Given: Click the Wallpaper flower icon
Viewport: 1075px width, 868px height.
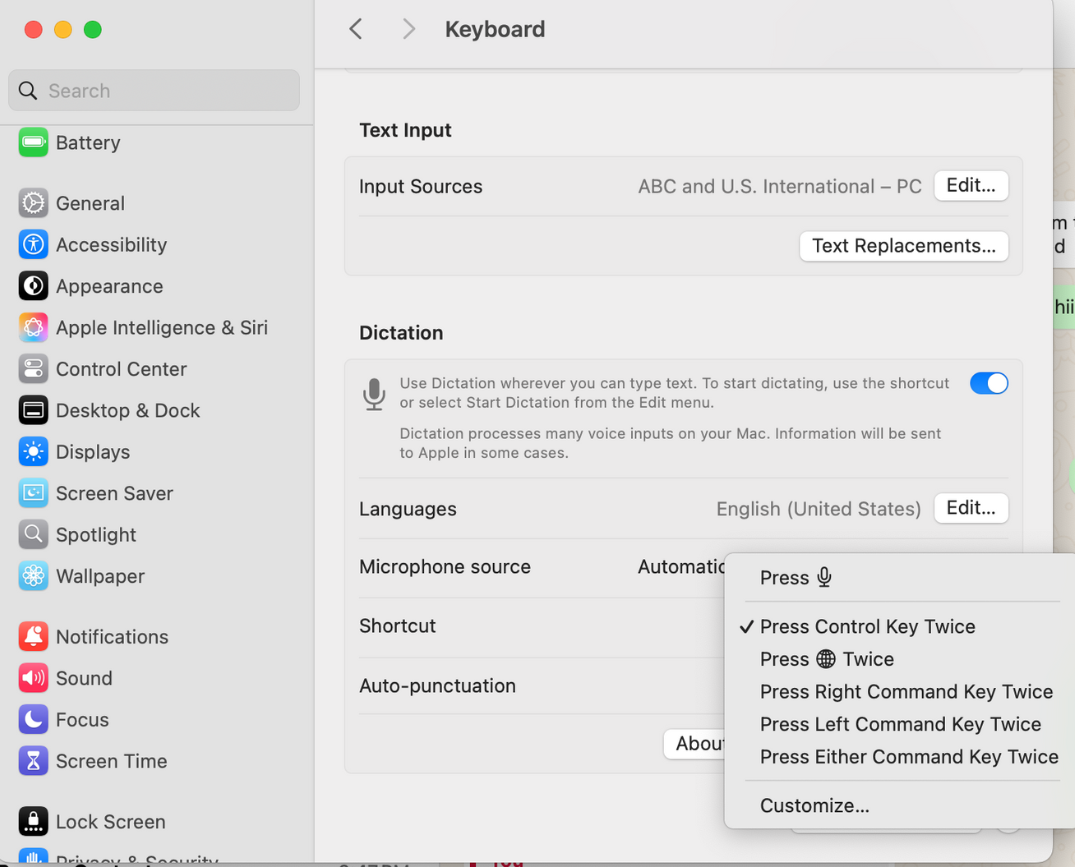Looking at the screenshot, I should point(33,576).
